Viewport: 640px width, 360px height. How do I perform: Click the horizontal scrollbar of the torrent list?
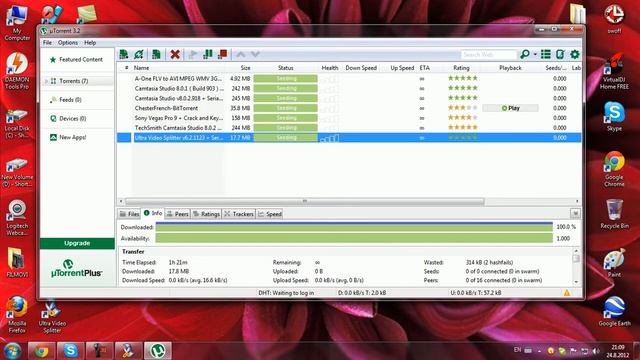click(x=304, y=202)
